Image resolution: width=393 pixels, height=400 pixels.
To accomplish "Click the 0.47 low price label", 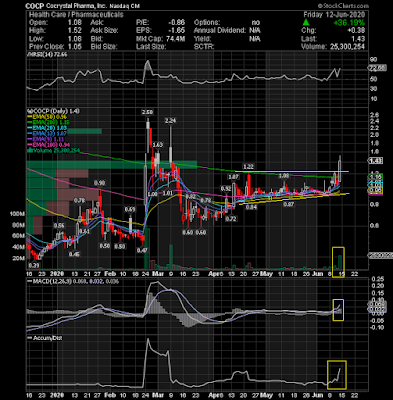I will coord(142,250).
